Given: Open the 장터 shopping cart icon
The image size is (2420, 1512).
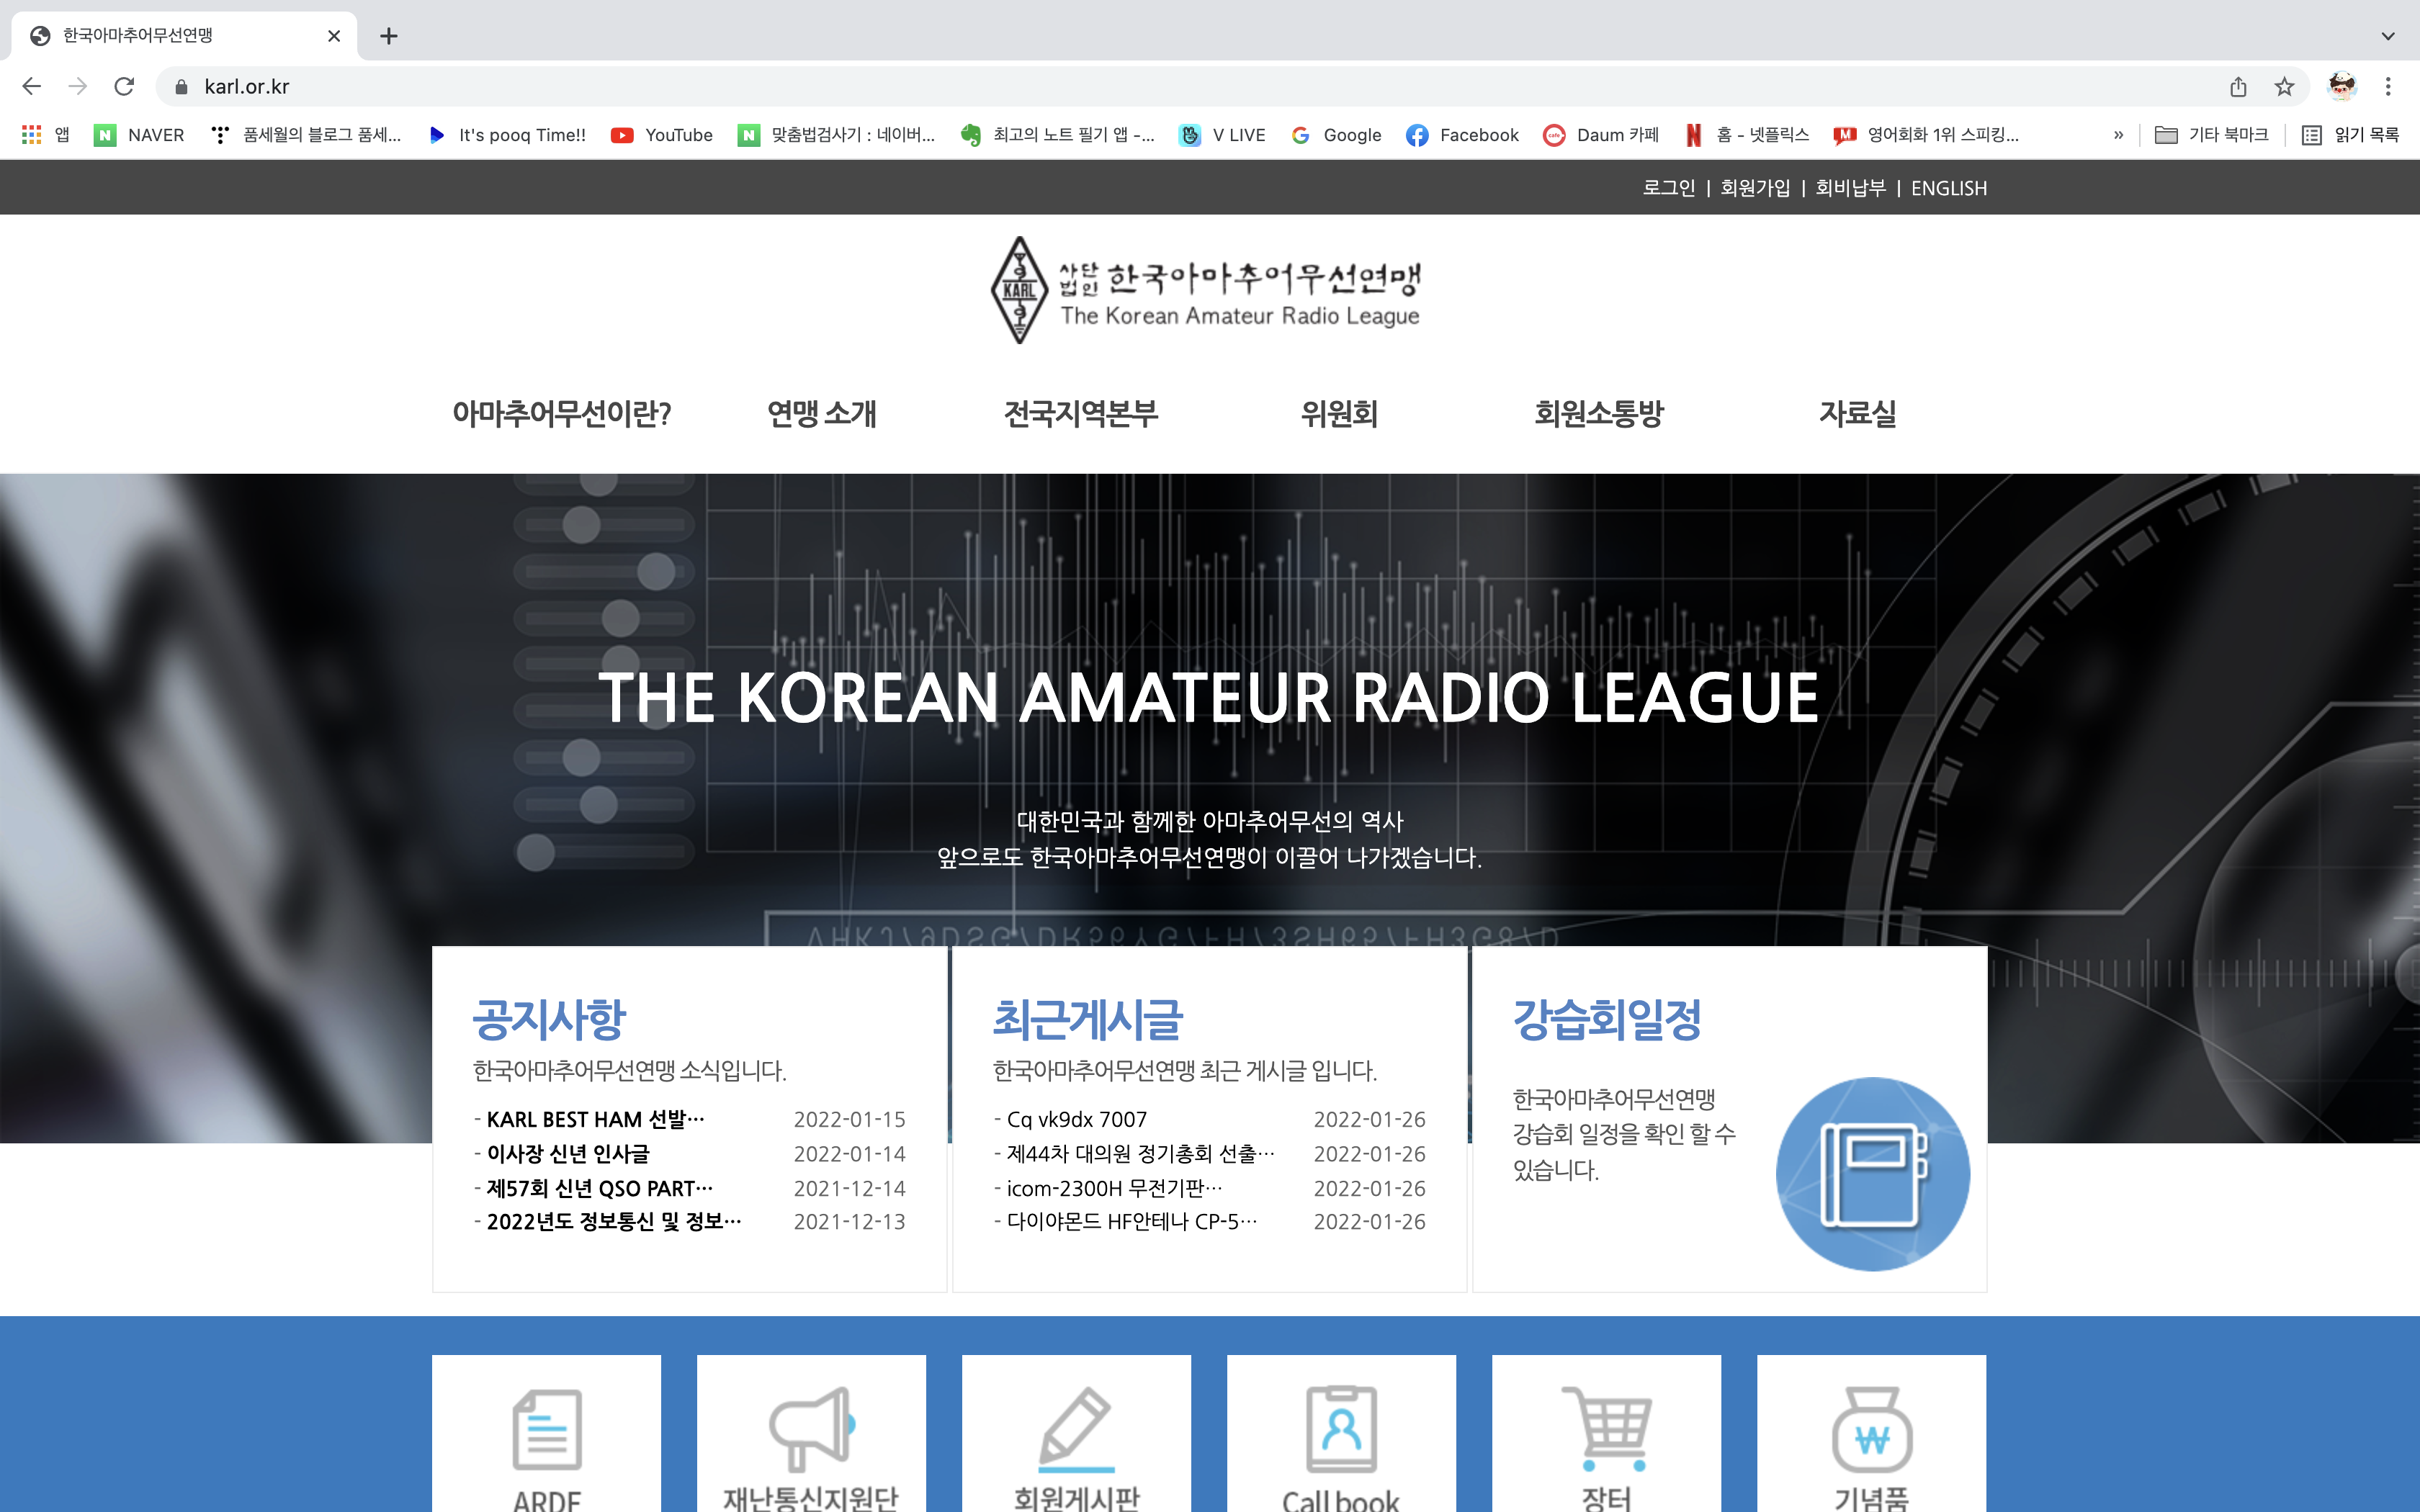Looking at the screenshot, I should coord(1606,1428).
